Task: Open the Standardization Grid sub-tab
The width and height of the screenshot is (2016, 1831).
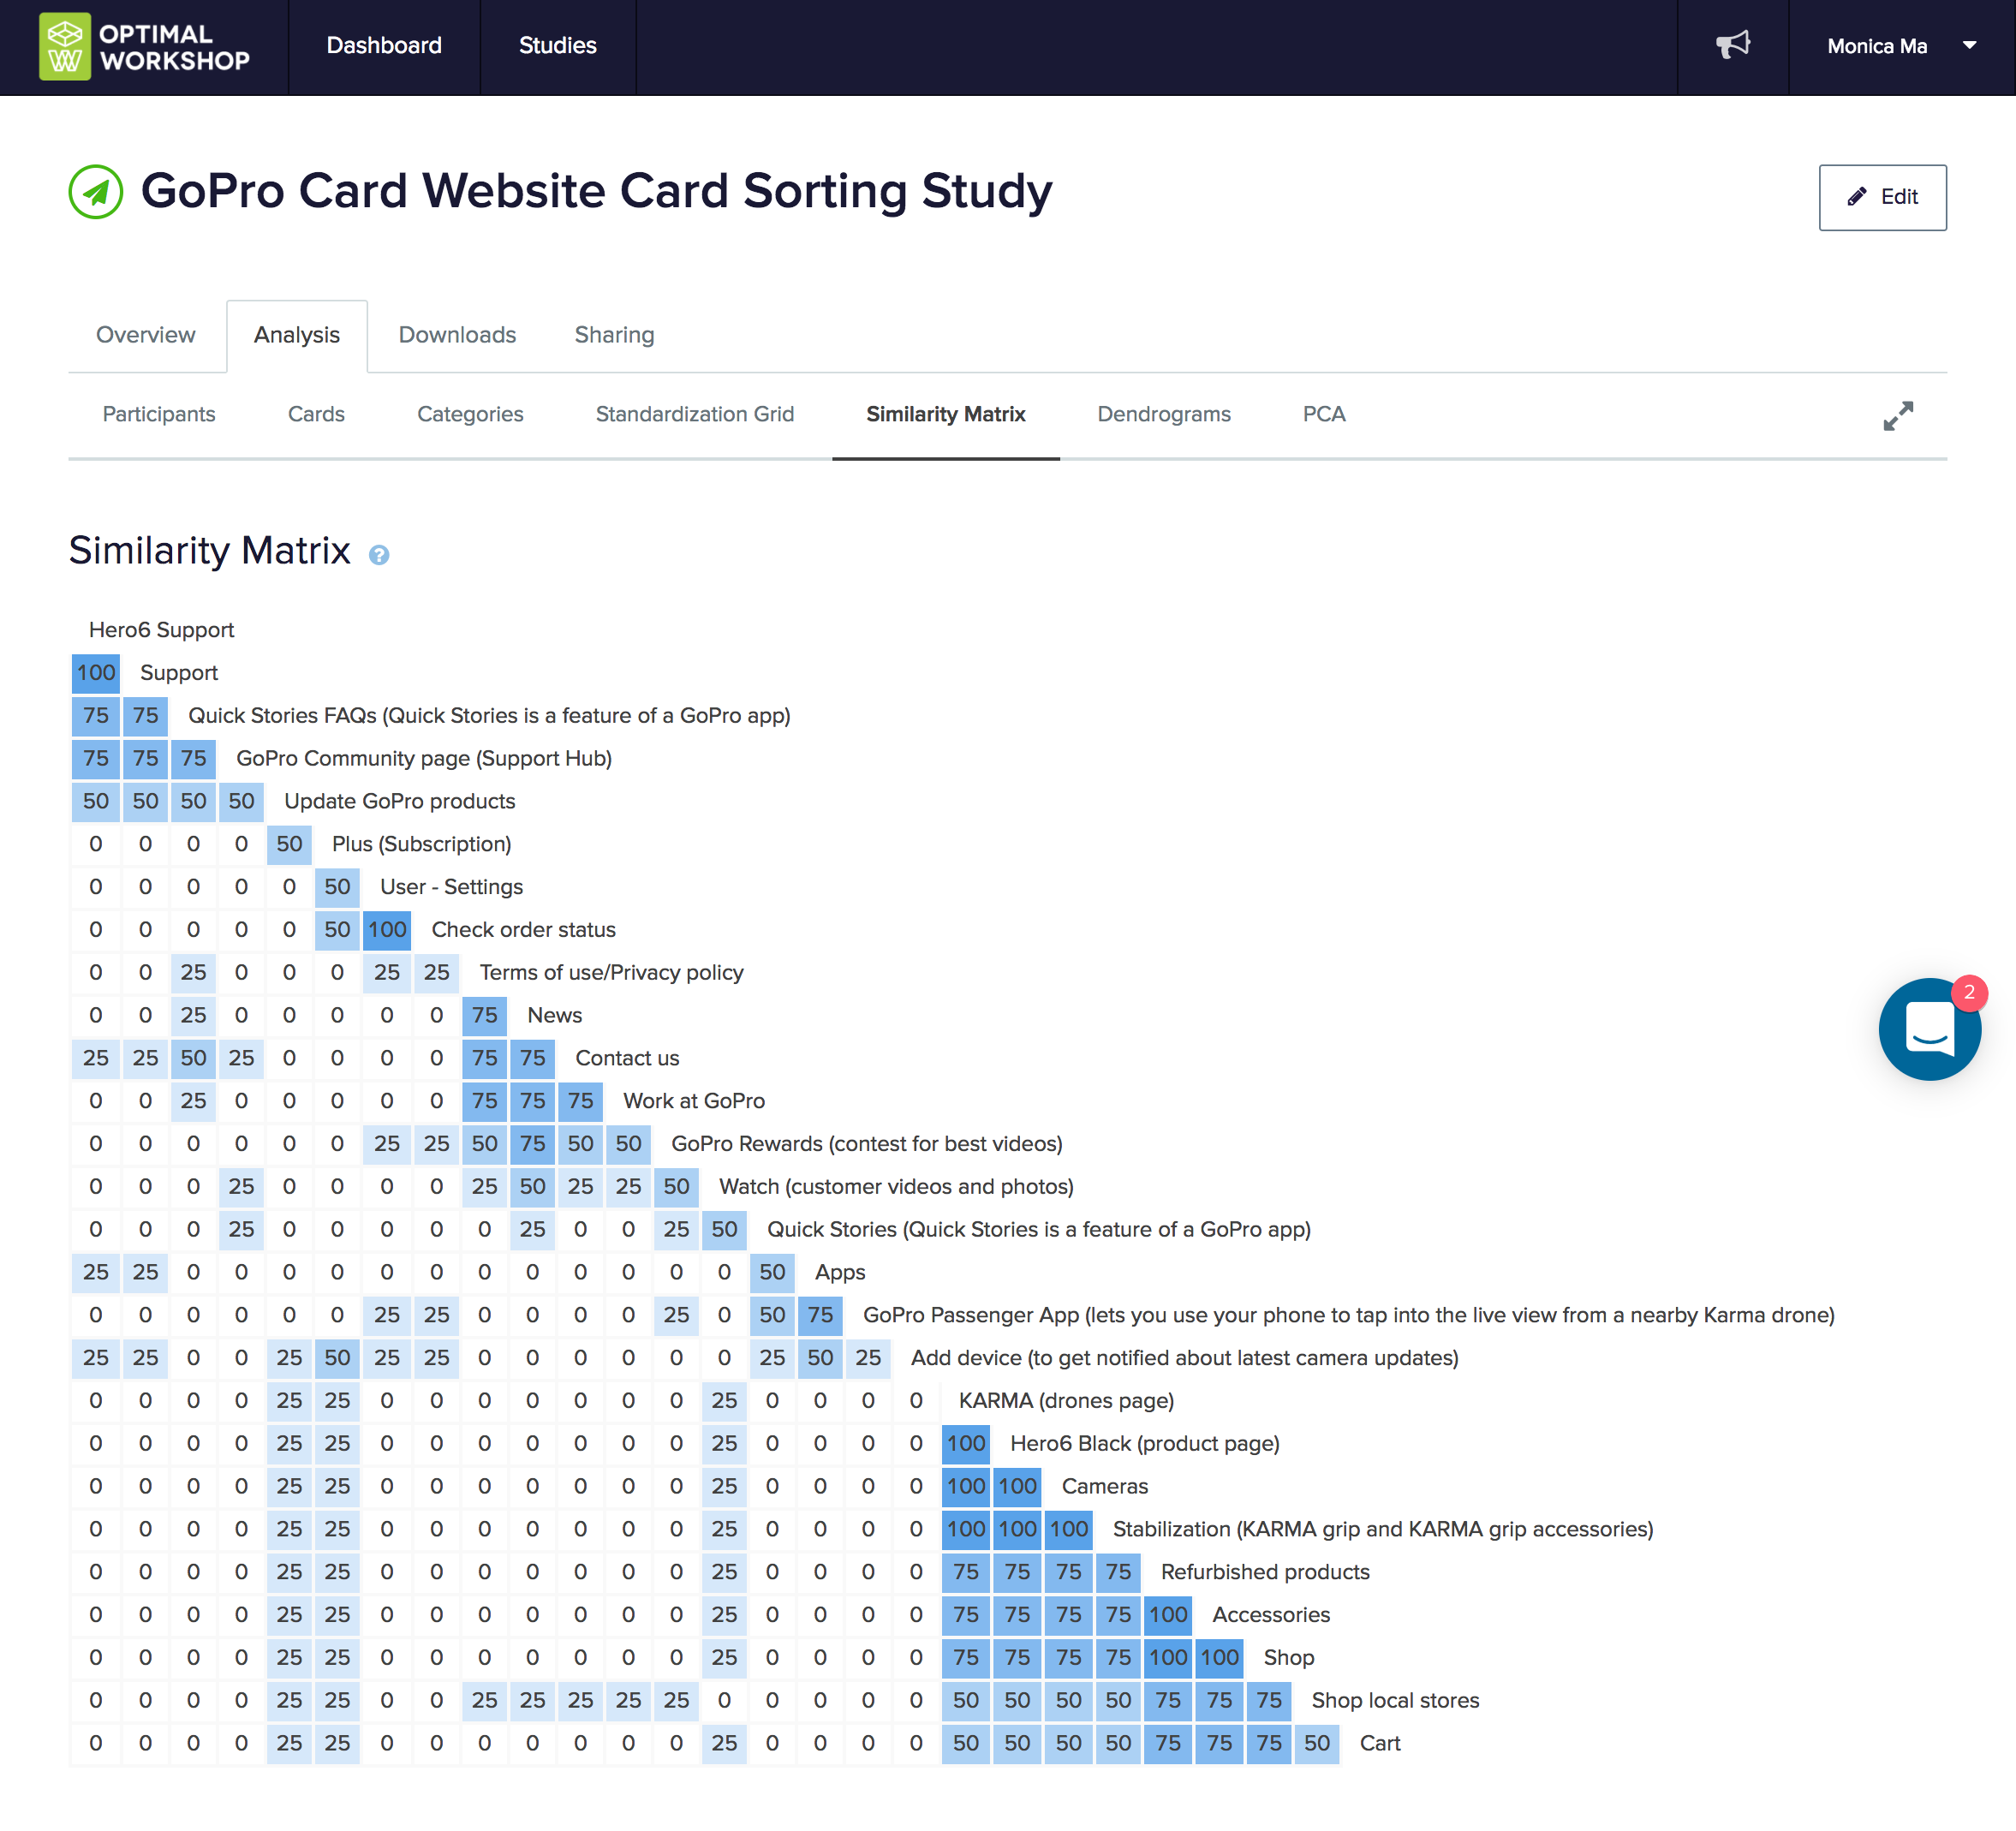Action: click(695, 414)
